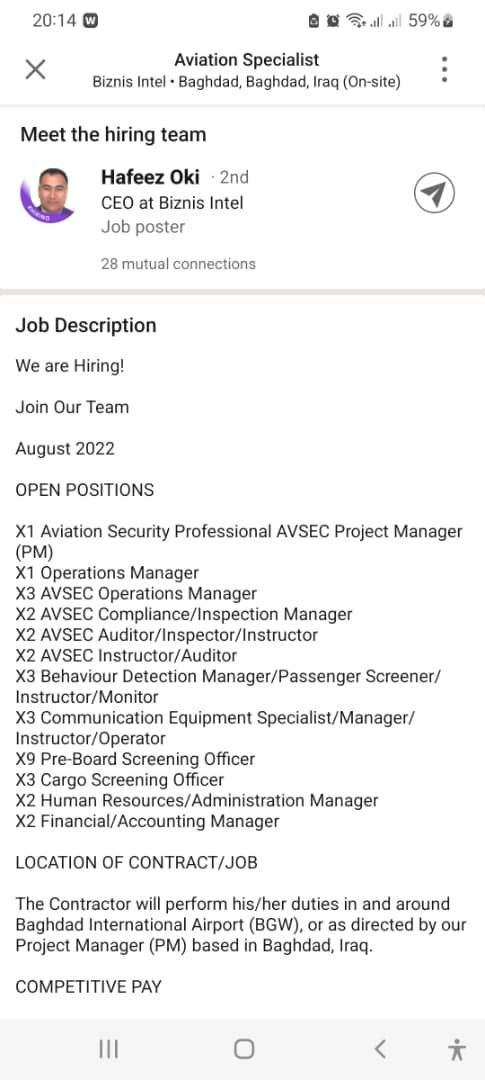Tap the W notification icon in status bar
This screenshot has width=485, height=1080.
point(90,21)
